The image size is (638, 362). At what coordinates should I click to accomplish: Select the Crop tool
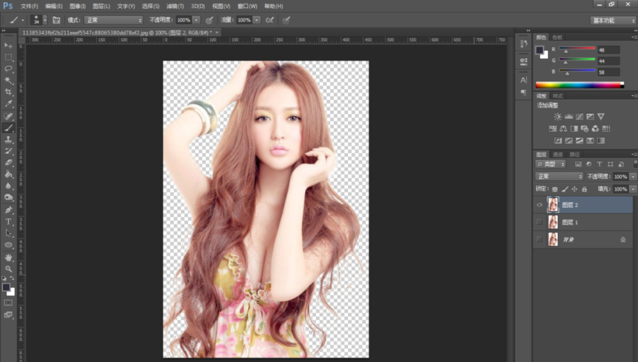9,92
